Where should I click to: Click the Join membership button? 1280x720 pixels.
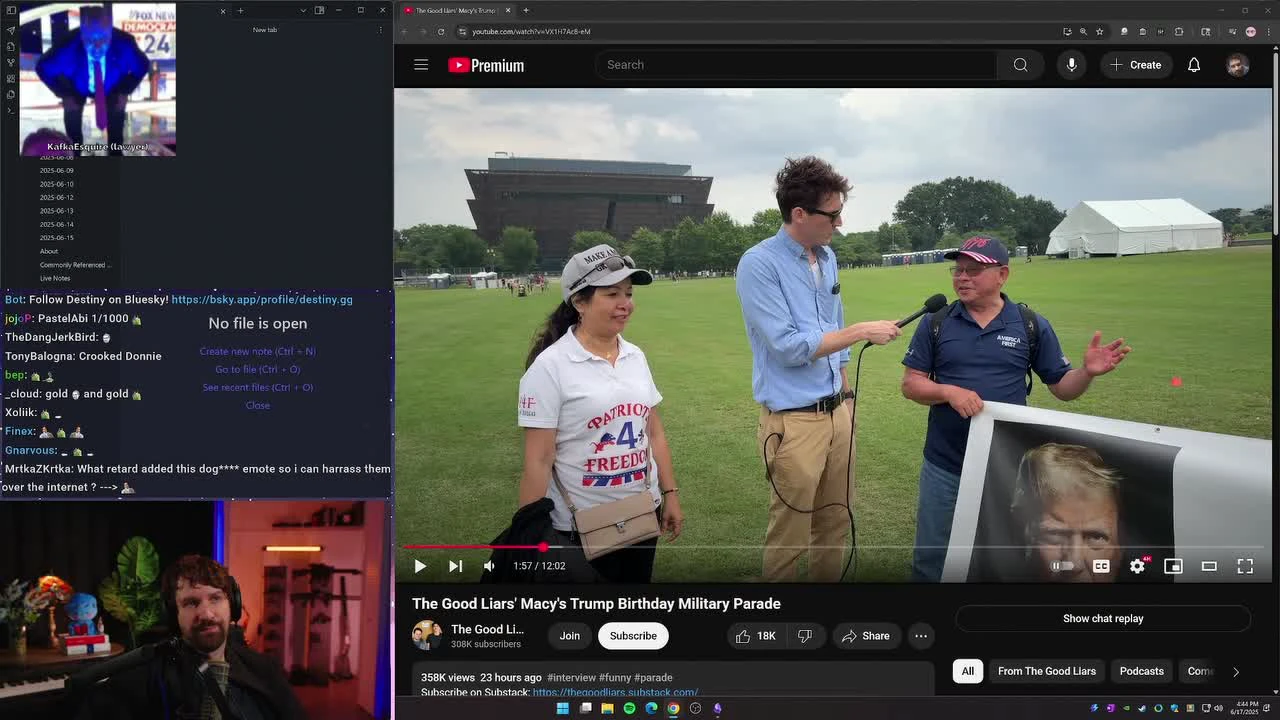click(569, 636)
